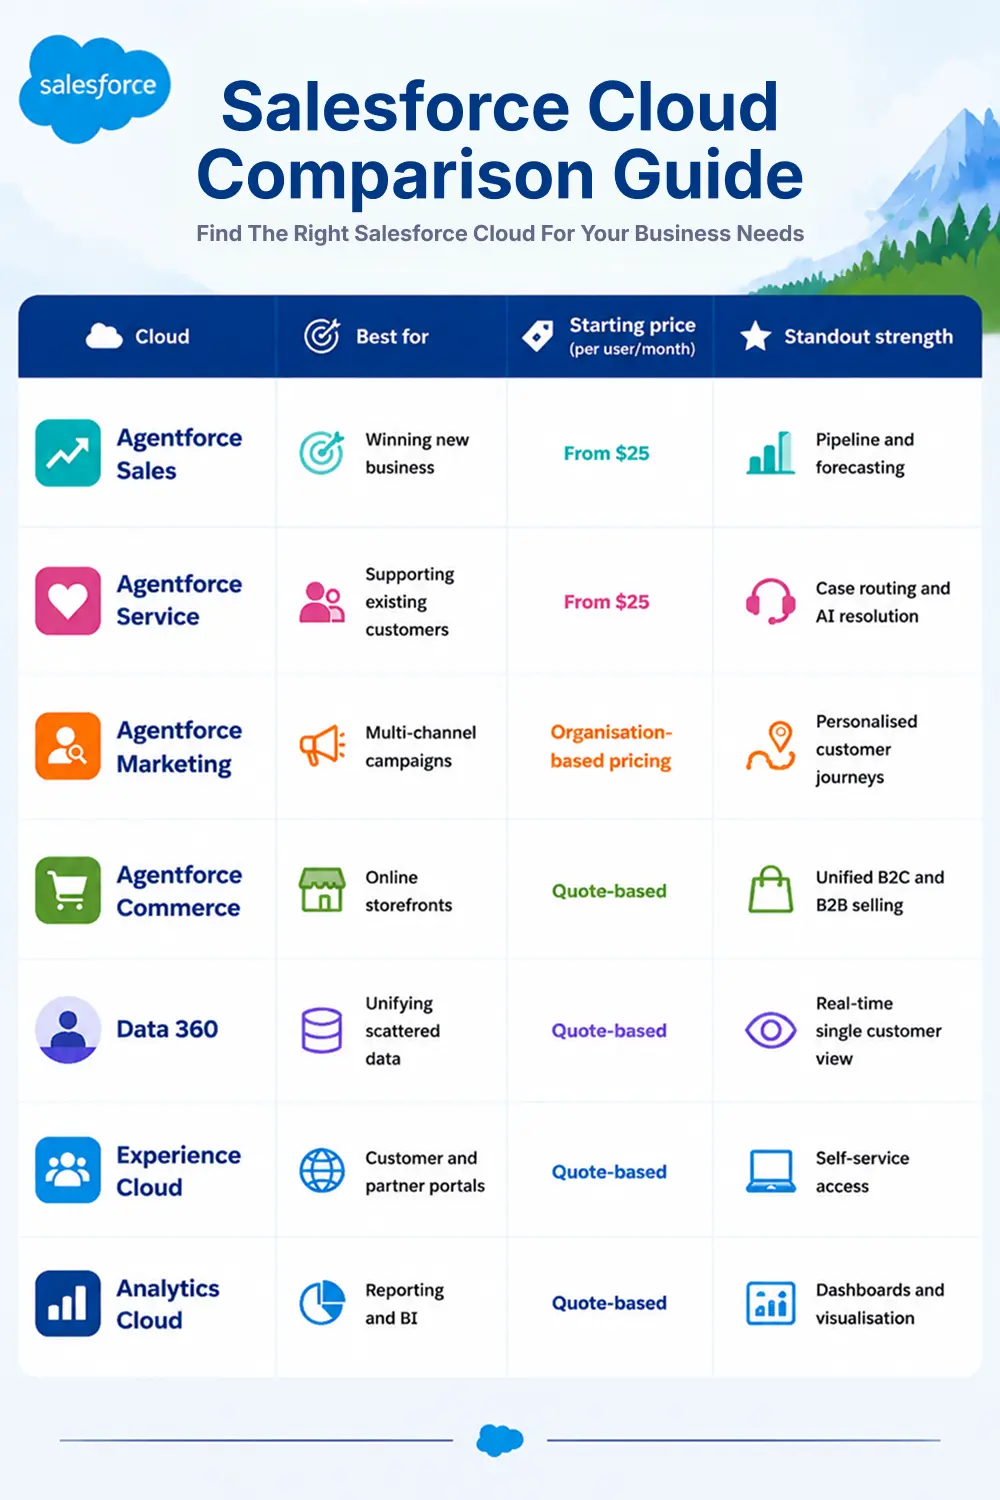Click the storefront icon beside 'Online storefronts'
Screen dimensions: 1000x1500
tap(322, 890)
